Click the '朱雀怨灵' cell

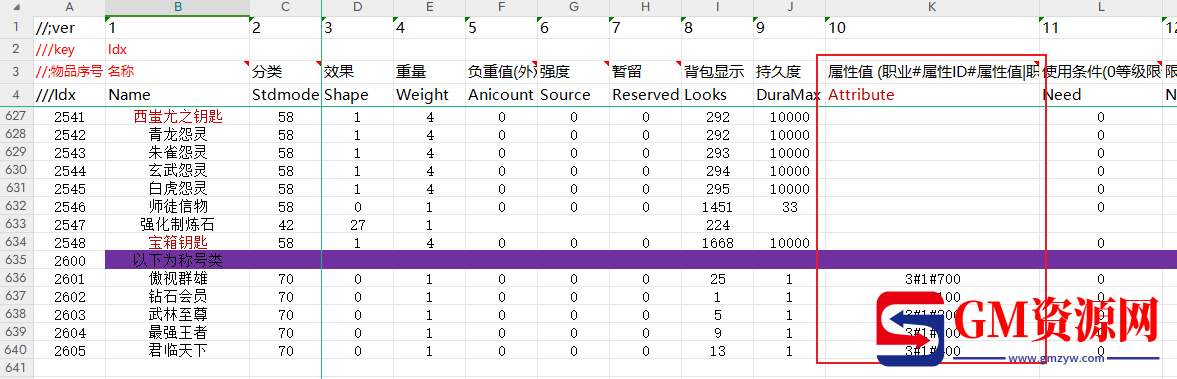tap(178, 152)
